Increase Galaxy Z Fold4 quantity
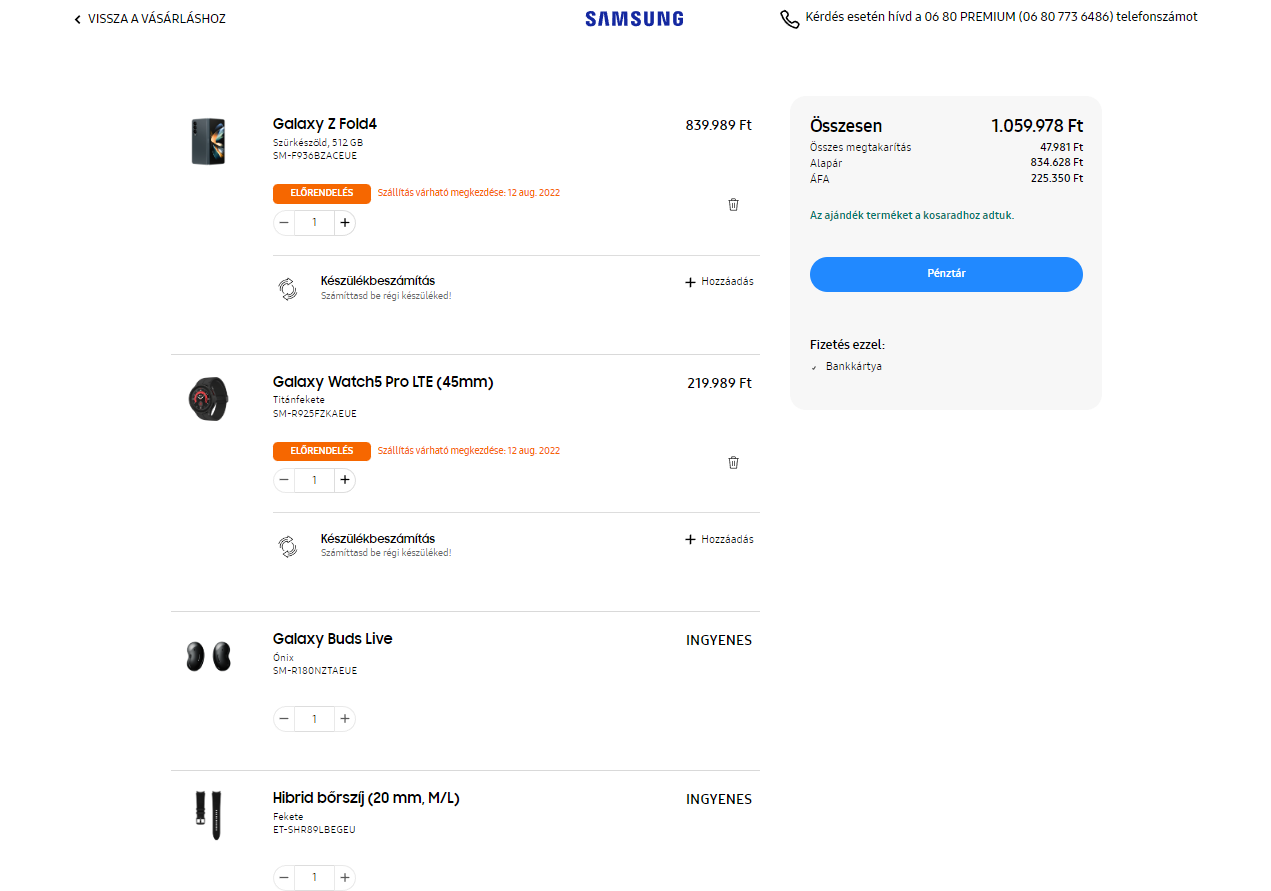This screenshot has height=891, width=1271. [x=345, y=223]
